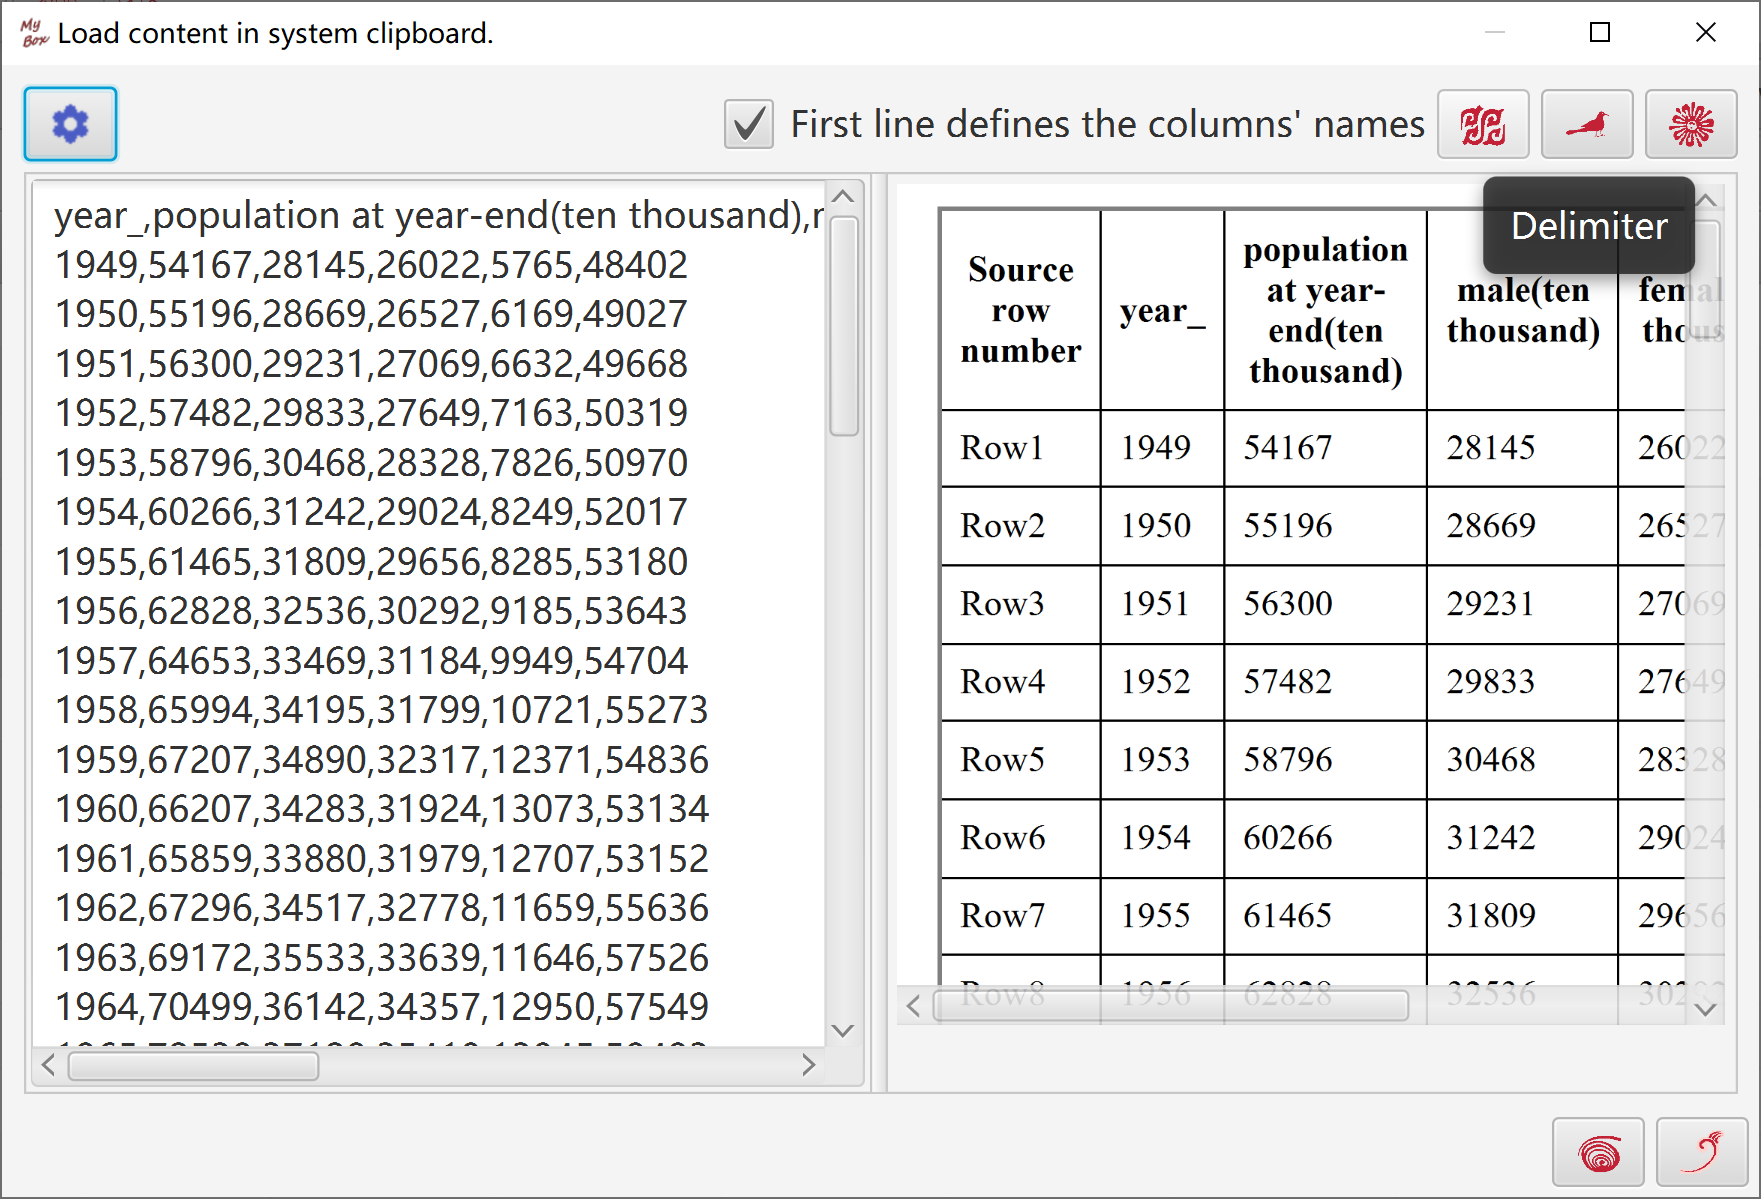Image resolution: width=1761 pixels, height=1199 pixels.
Task: Toggle 'First line defines the columns' names' checkbox
Action: pyautogui.click(x=749, y=124)
